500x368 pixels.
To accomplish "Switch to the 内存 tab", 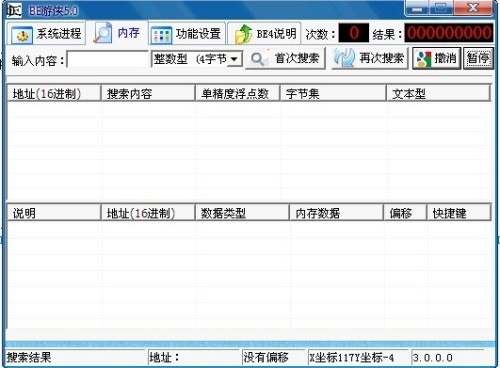I will 117,33.
